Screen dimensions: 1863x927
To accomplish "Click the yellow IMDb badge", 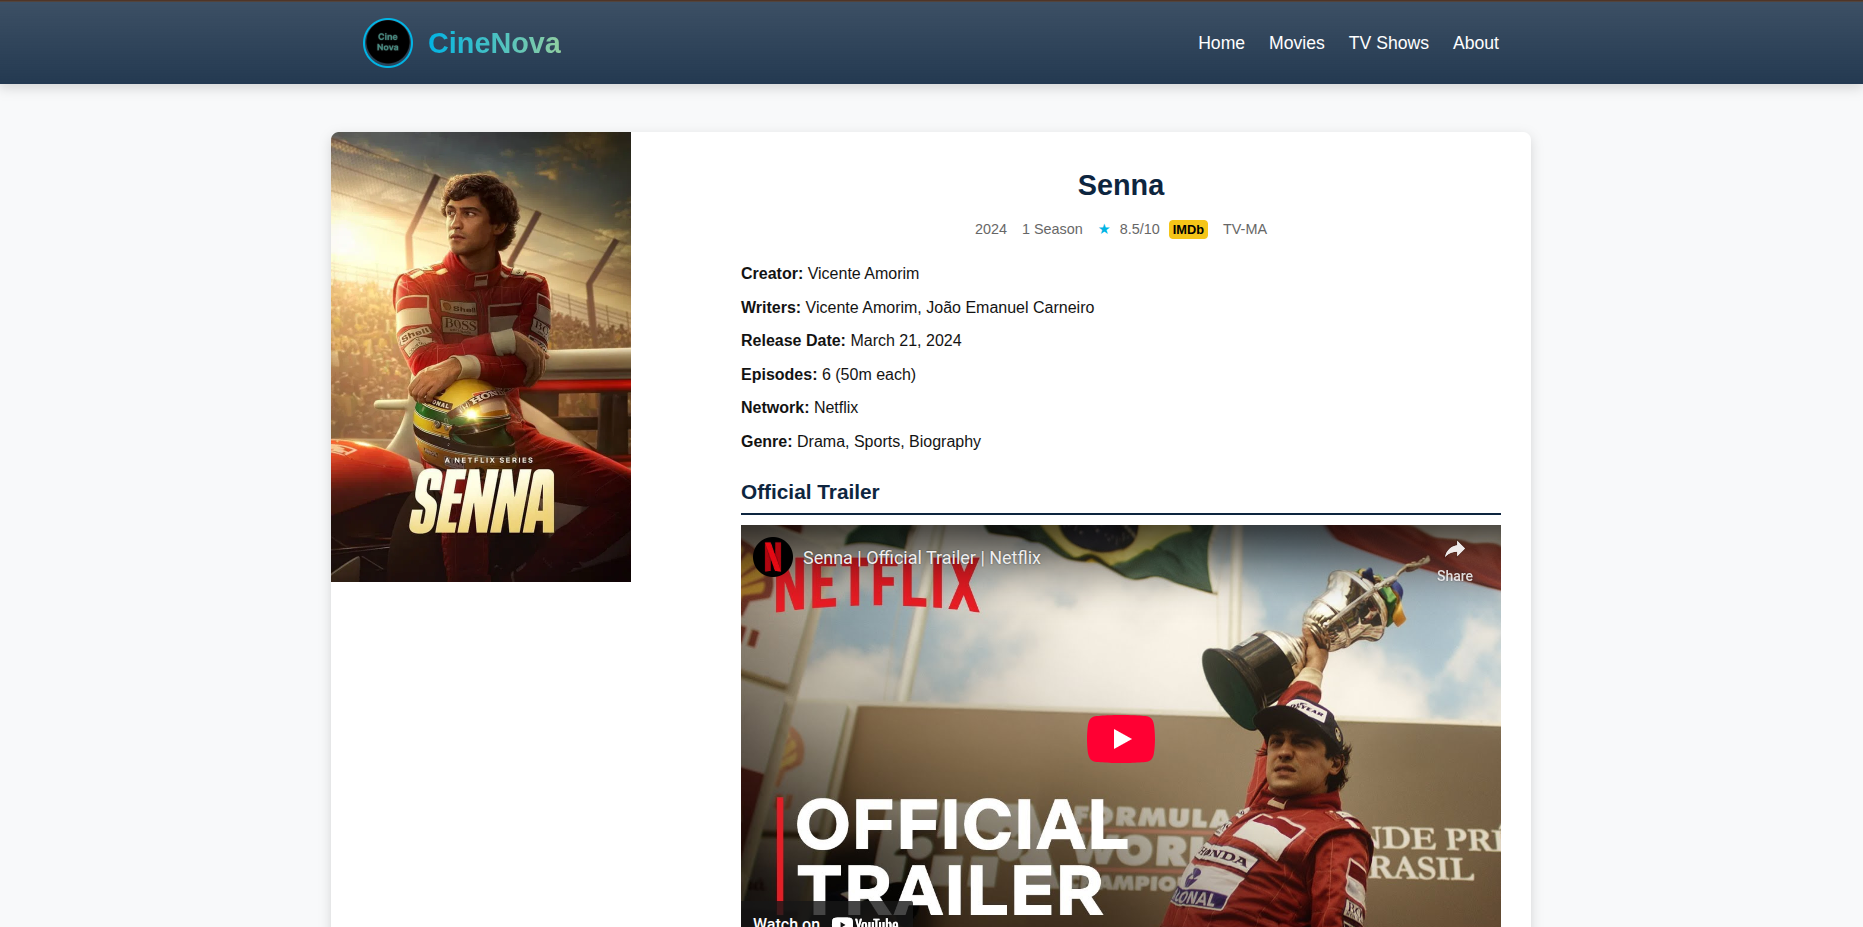I will tap(1188, 230).
